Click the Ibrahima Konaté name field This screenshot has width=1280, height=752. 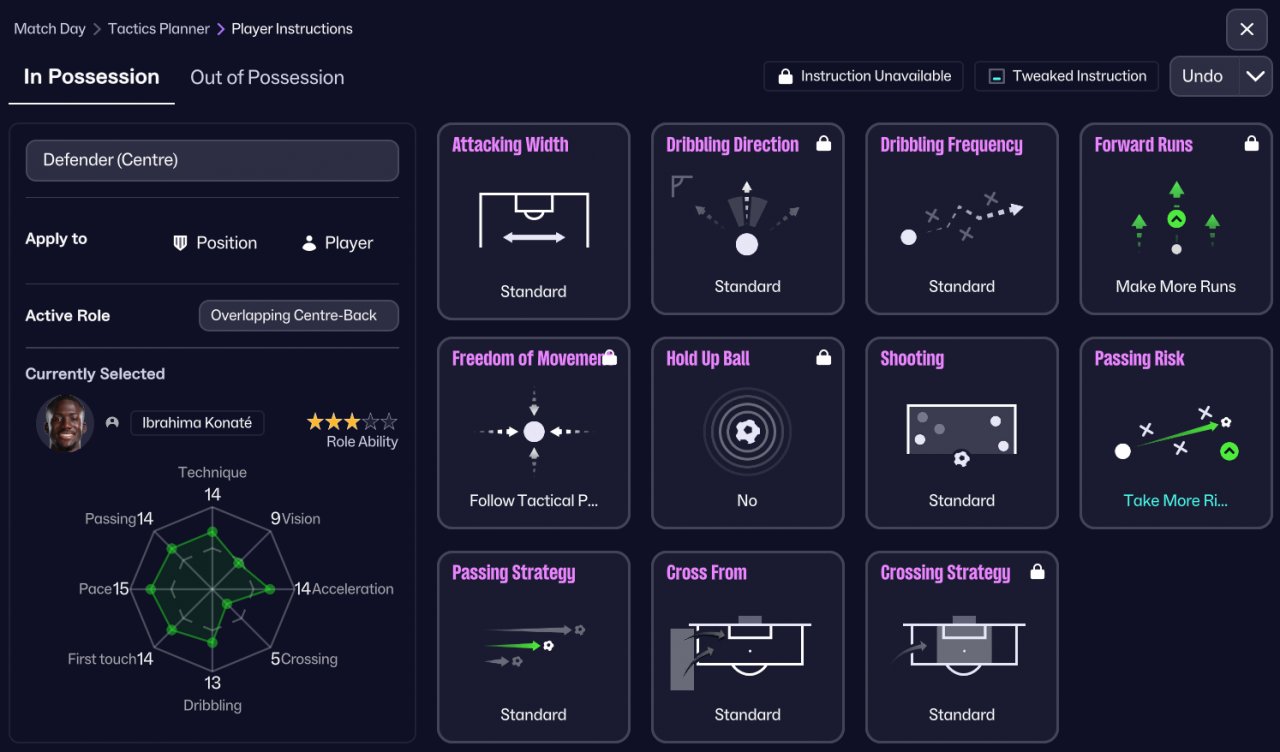point(197,423)
